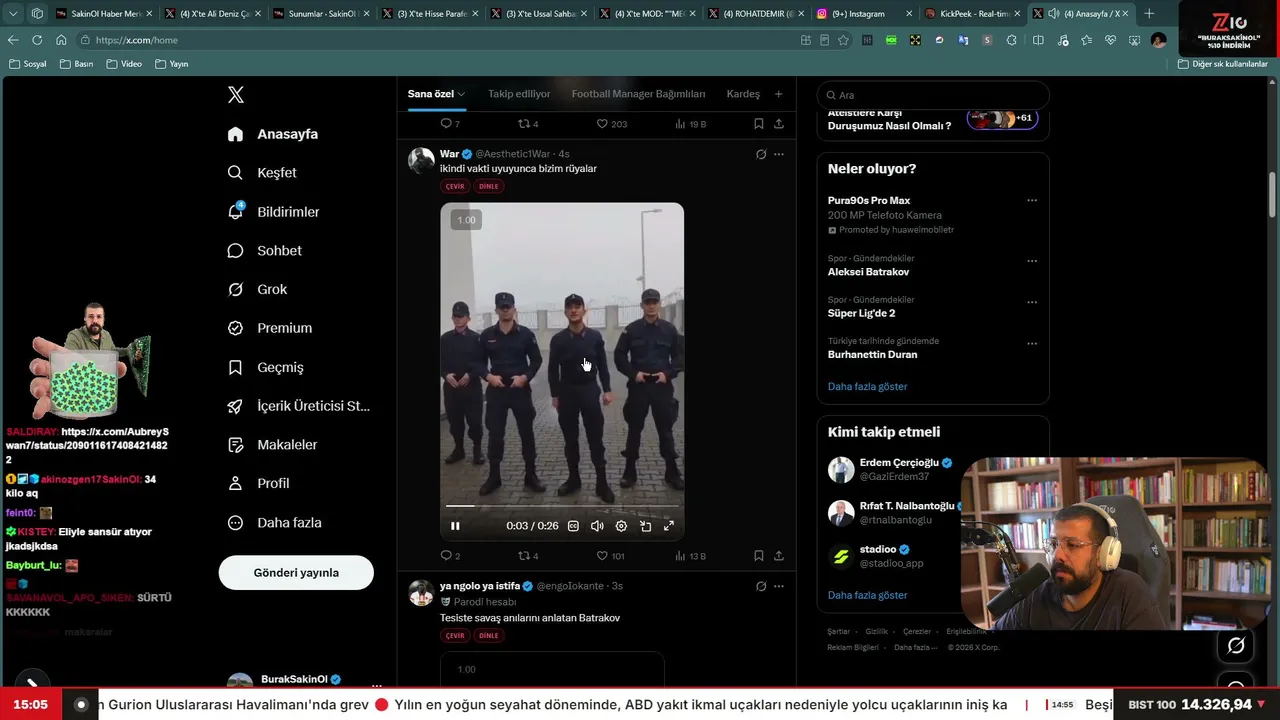The image size is (1280, 720).
Task: Switch to the Takip ediliyor tab
Action: tap(519, 94)
